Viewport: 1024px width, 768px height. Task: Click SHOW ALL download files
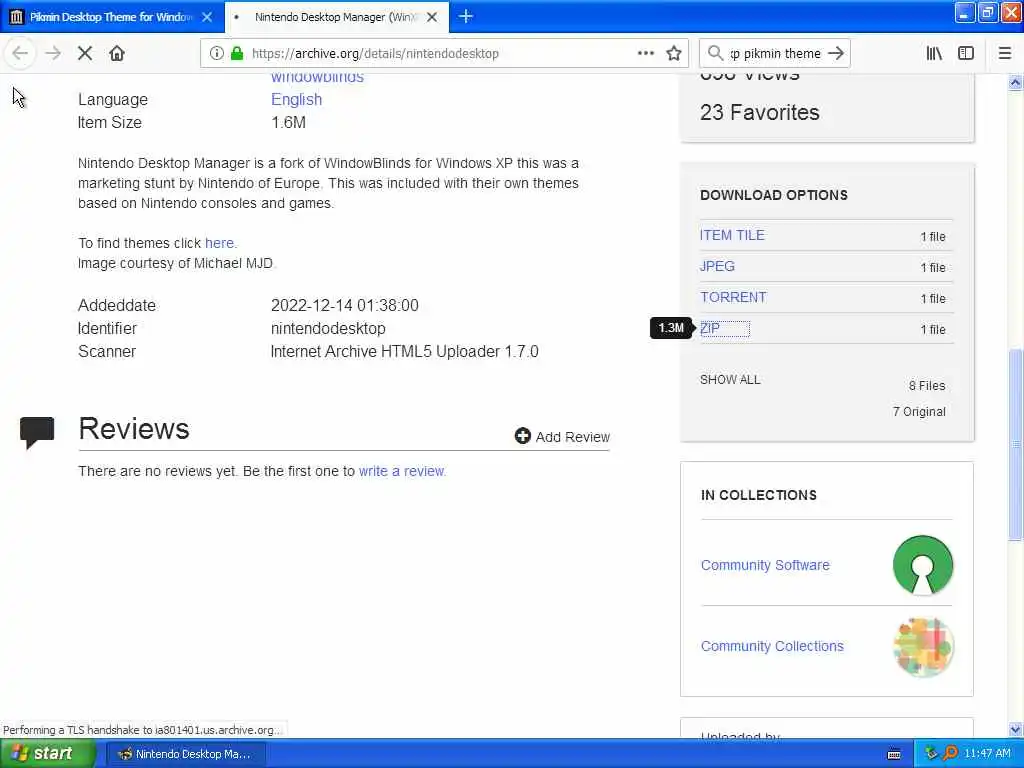730,379
